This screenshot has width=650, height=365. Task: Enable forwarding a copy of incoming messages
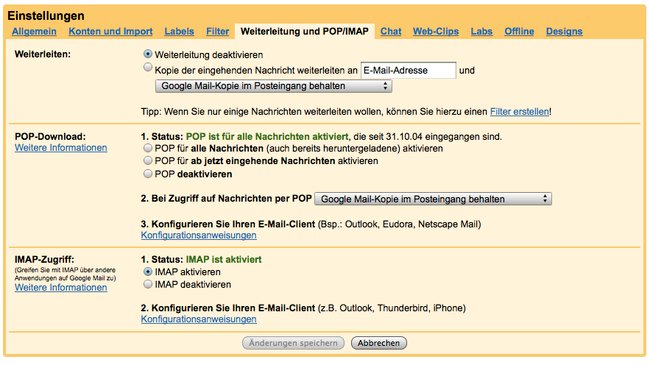148,67
